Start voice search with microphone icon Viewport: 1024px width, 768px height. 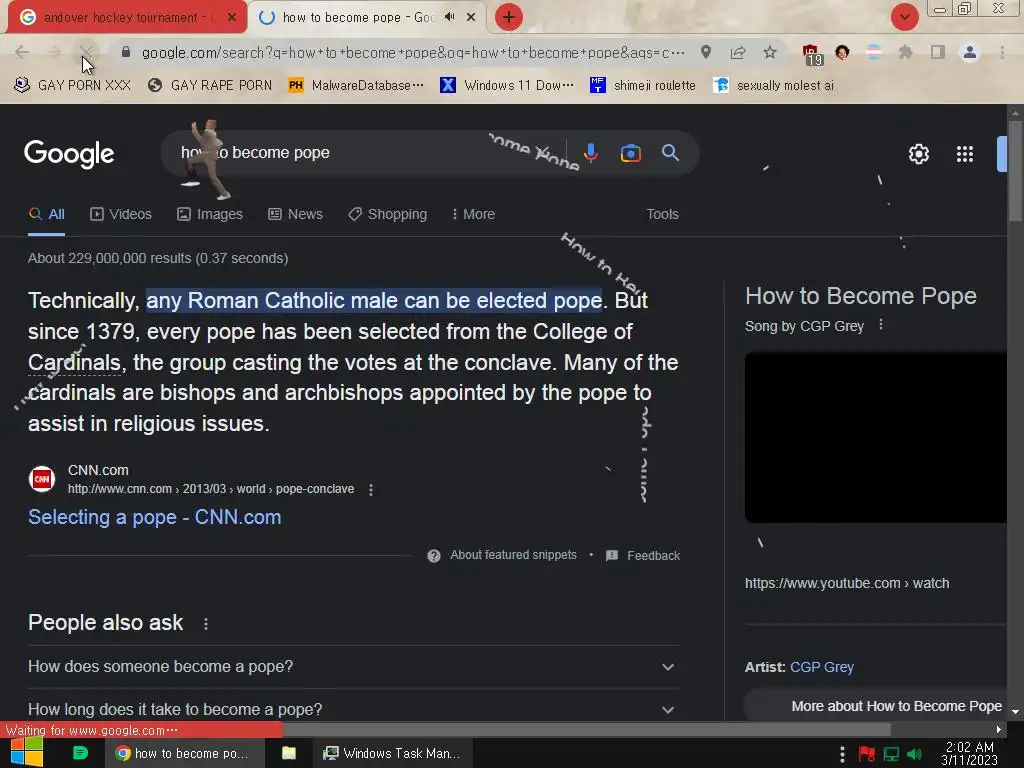coord(590,153)
